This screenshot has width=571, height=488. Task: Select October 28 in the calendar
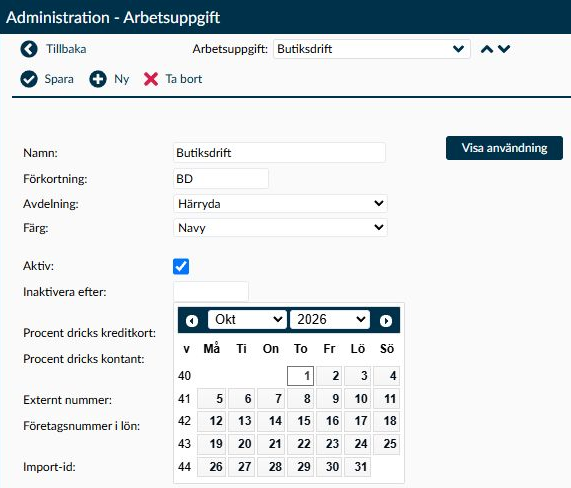point(271,467)
